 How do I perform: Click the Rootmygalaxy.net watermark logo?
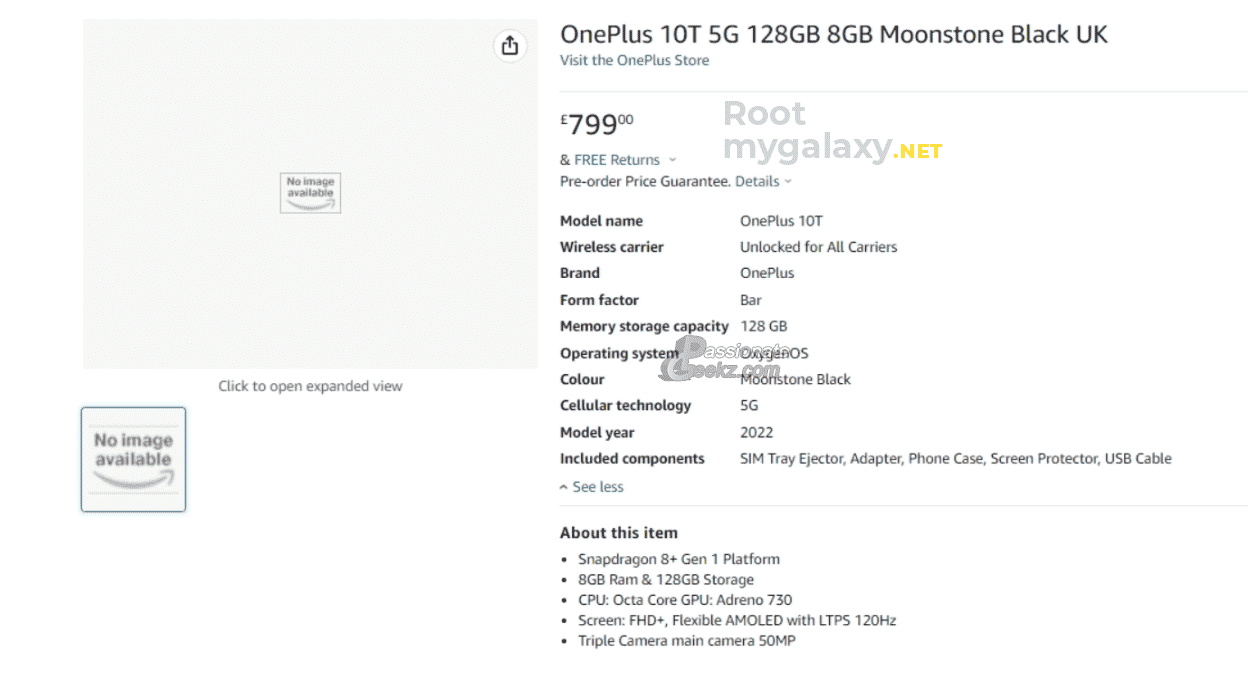[x=831, y=133]
